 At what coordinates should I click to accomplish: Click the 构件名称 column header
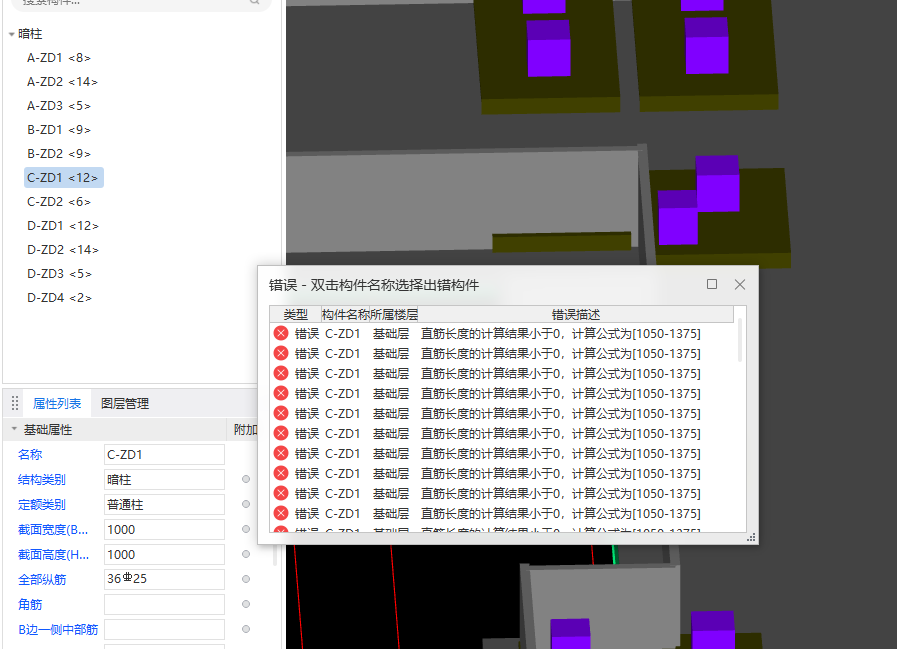(x=346, y=314)
